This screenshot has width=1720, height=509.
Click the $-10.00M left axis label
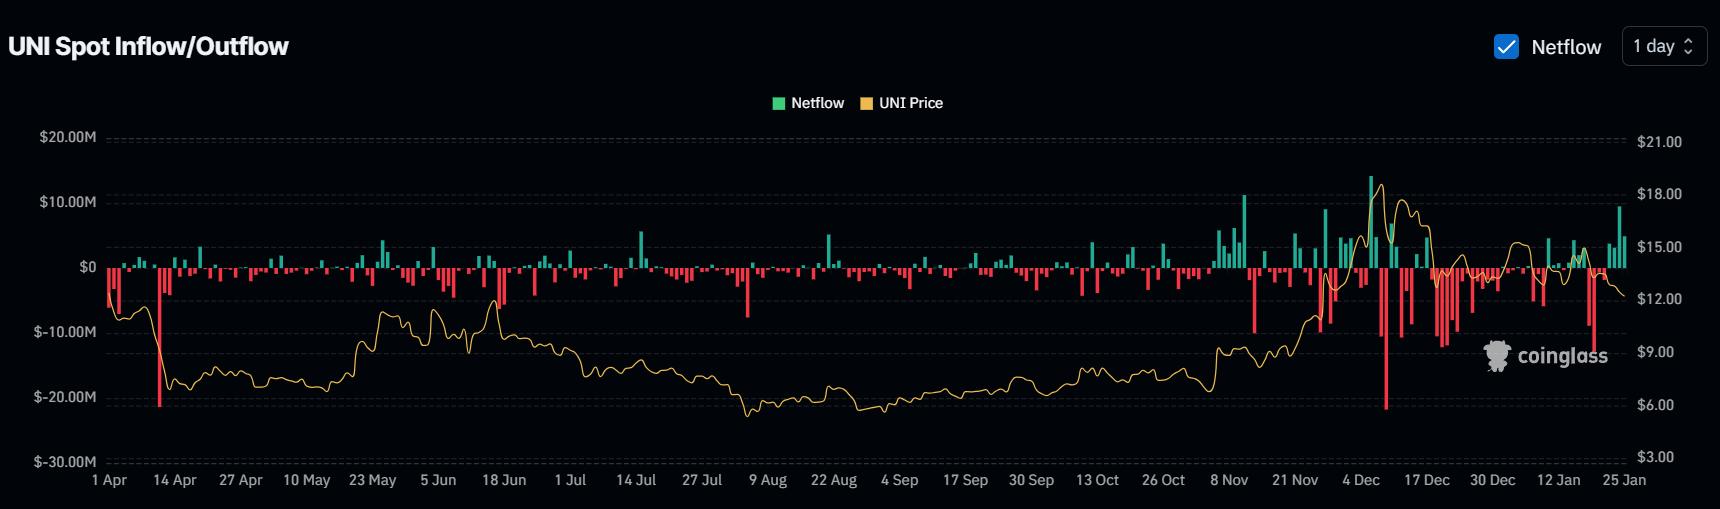coord(65,332)
